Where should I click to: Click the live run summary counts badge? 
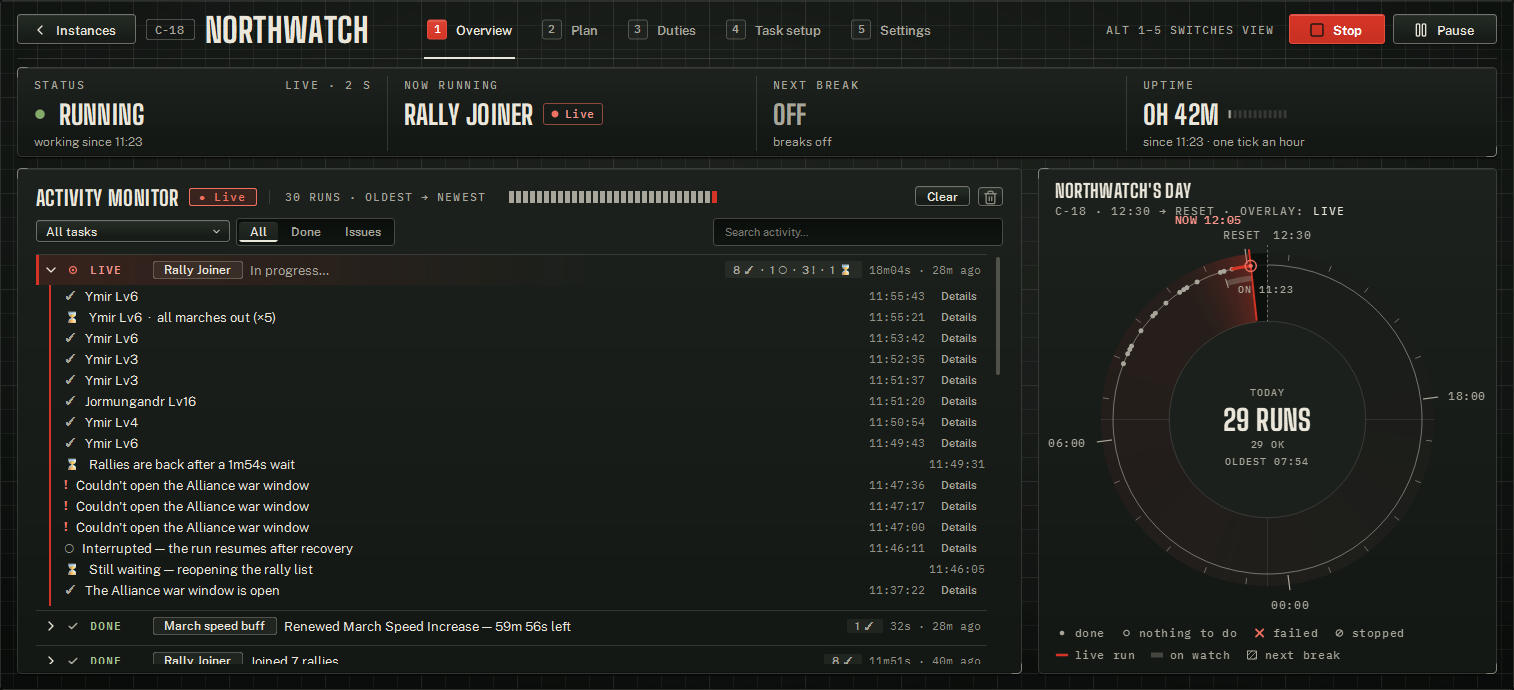pyautogui.click(x=793, y=270)
